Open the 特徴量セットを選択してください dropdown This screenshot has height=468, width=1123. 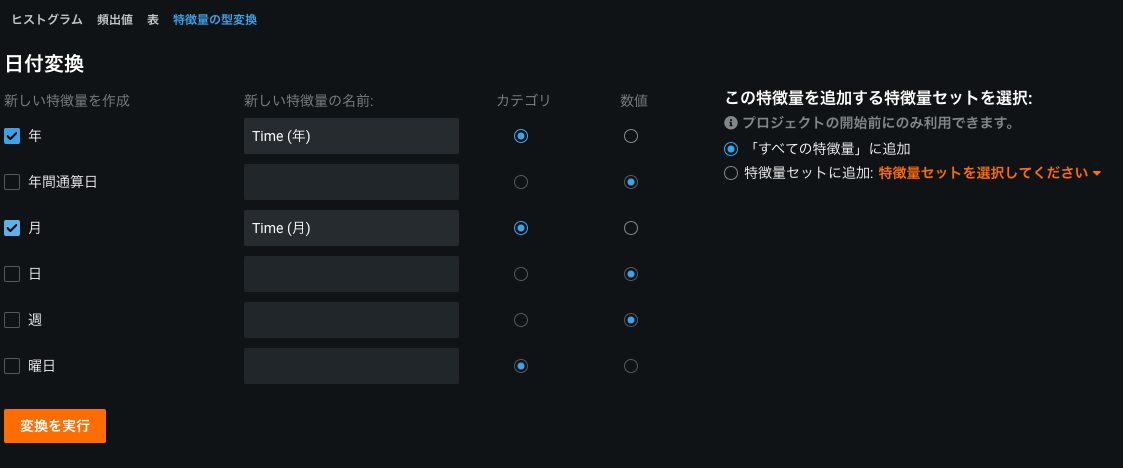[989, 173]
